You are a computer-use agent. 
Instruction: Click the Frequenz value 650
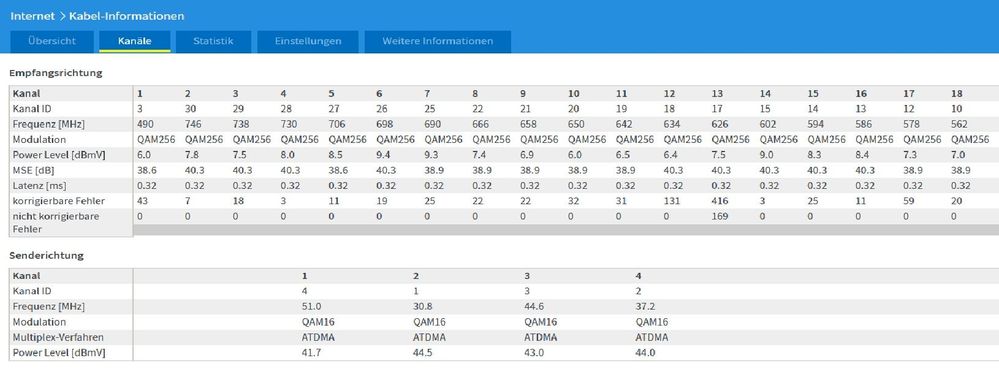(x=577, y=124)
